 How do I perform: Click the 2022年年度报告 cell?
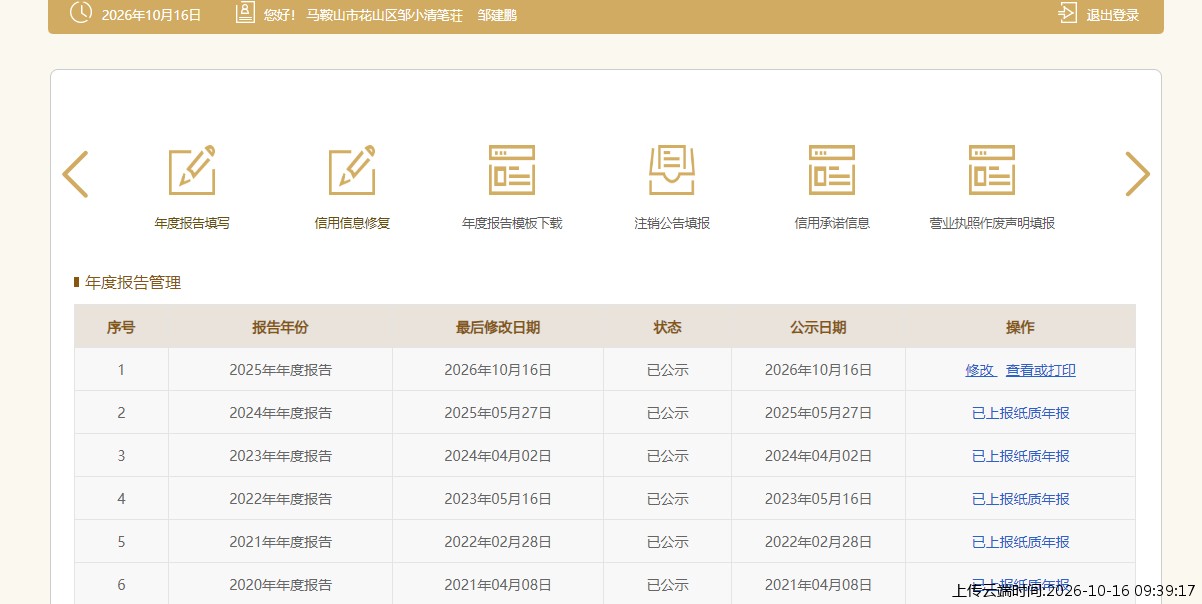pos(280,499)
